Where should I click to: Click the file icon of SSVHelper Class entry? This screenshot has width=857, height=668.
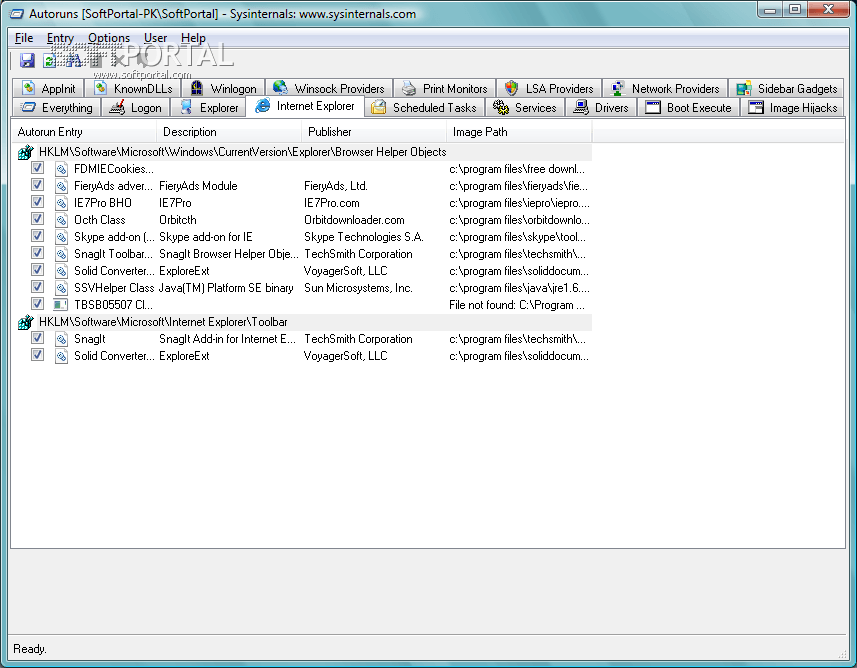(x=61, y=288)
